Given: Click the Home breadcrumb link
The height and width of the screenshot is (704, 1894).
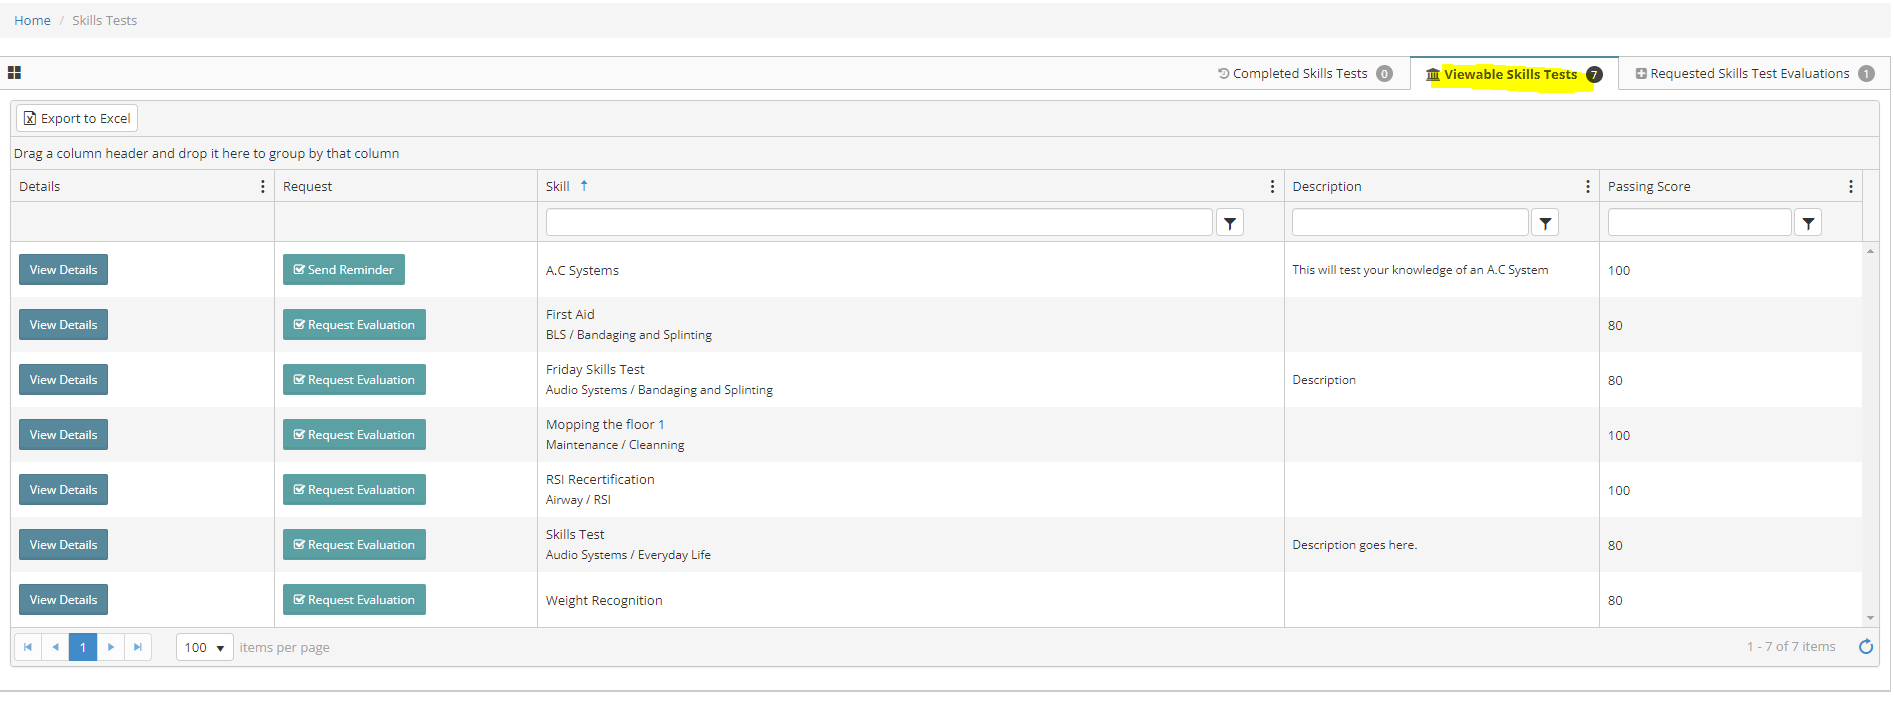Looking at the screenshot, I should 32,20.
